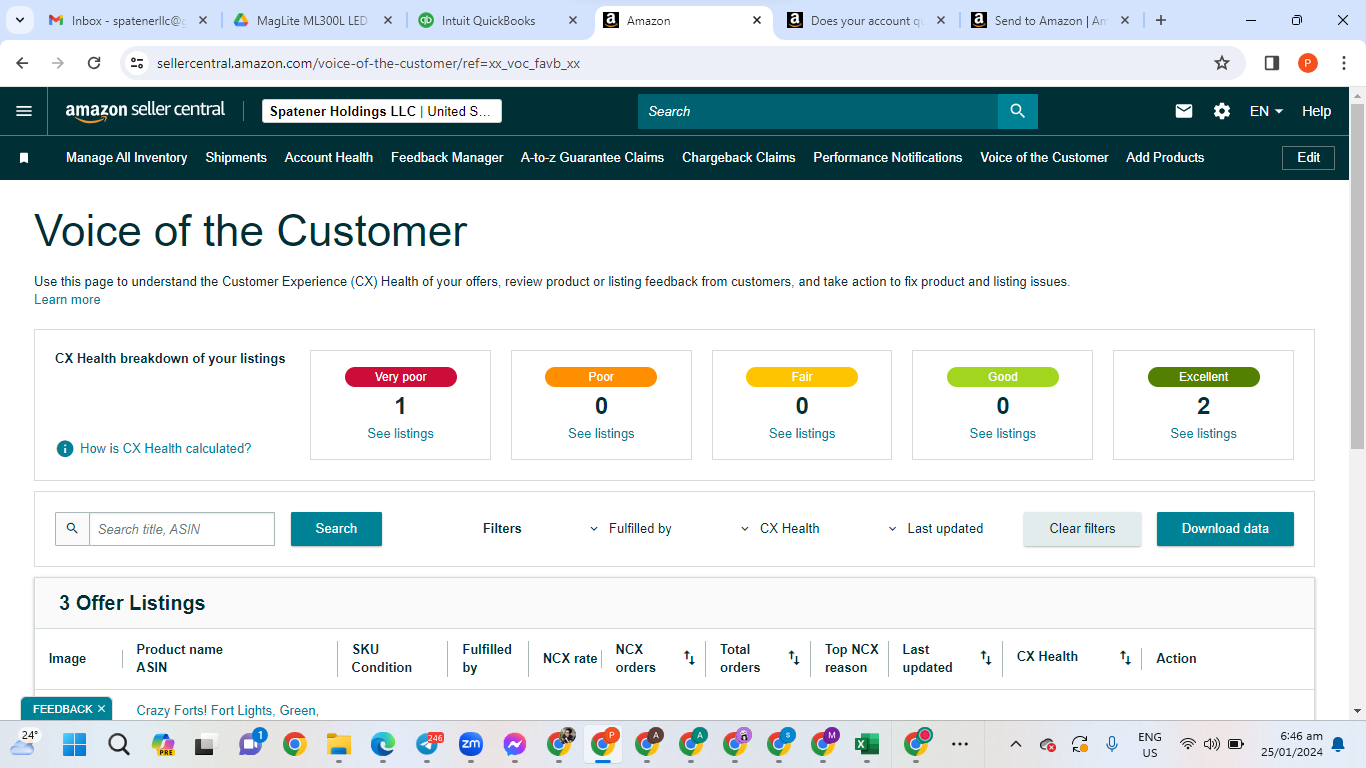See listings under Very poor
The height and width of the screenshot is (768, 1366).
(401, 433)
